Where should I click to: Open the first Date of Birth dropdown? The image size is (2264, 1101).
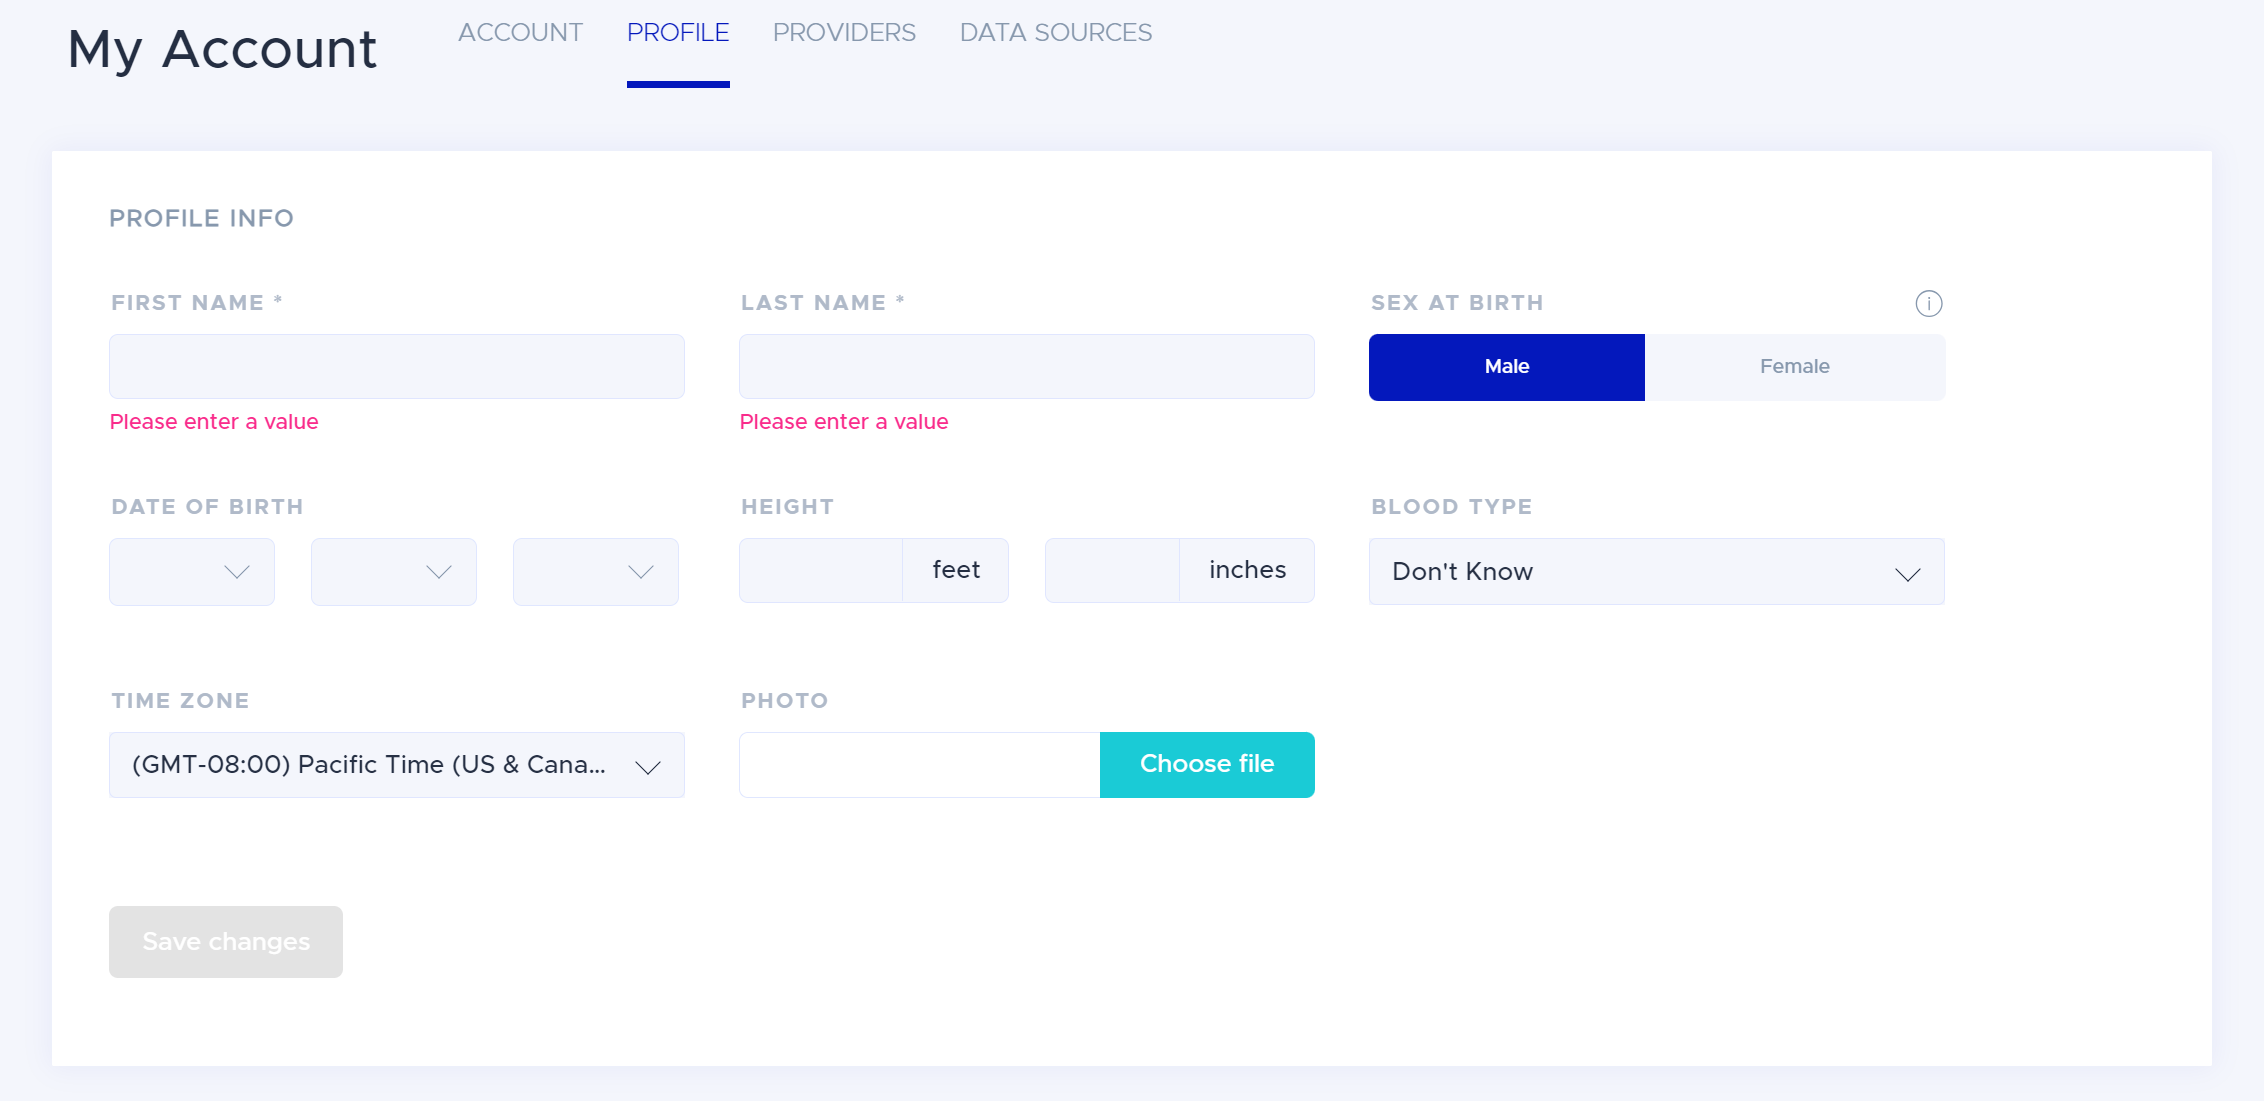pos(192,572)
